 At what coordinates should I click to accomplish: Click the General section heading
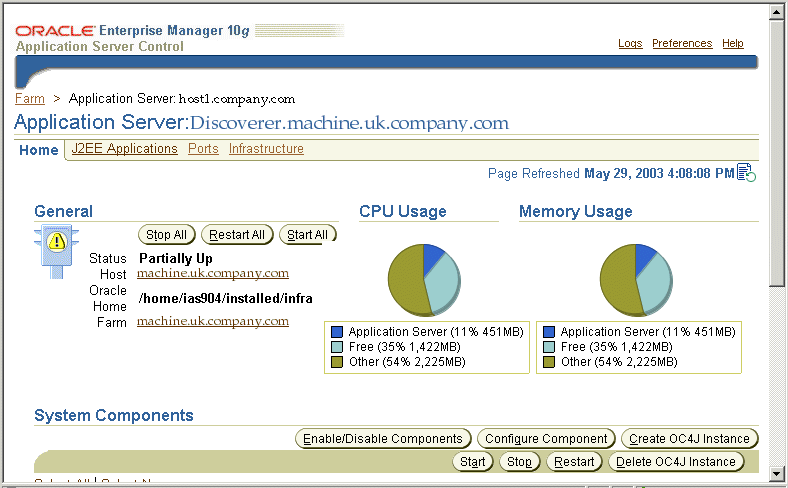[x=63, y=211]
